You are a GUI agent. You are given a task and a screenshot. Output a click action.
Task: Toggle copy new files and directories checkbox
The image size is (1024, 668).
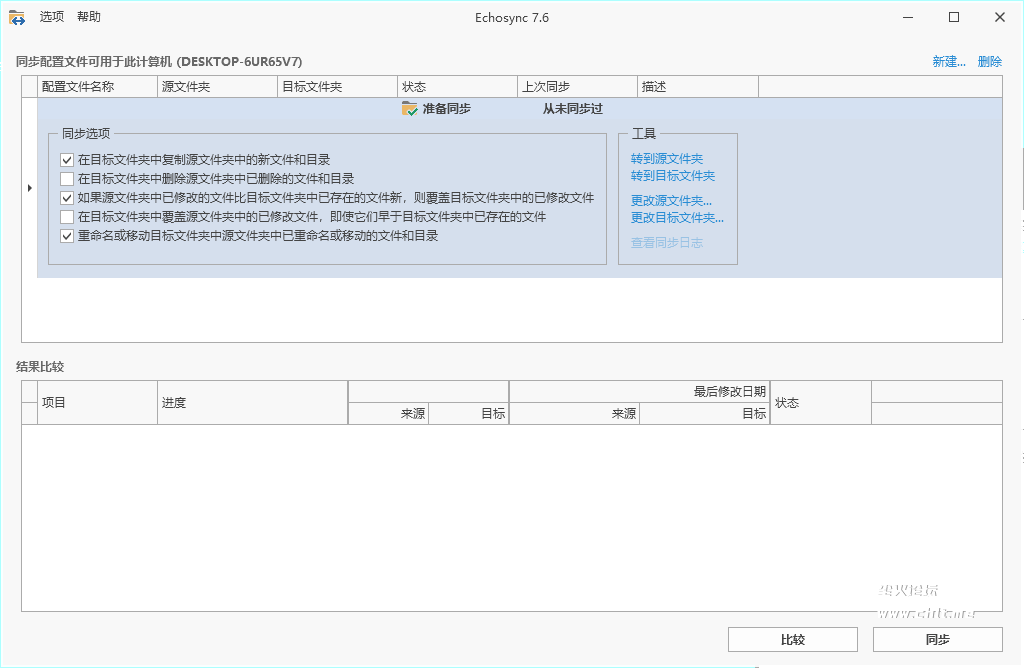pos(67,159)
